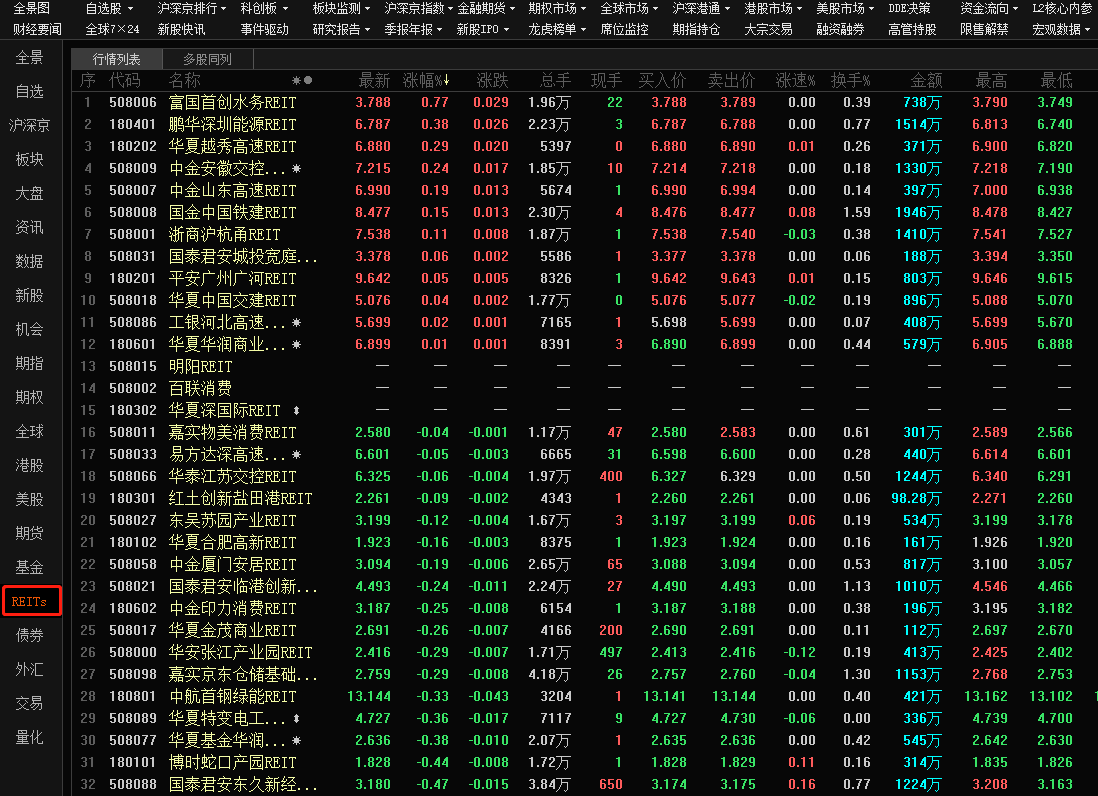Select the row 红土创新盐田港REIT
The image size is (1098, 796).
click(585, 498)
